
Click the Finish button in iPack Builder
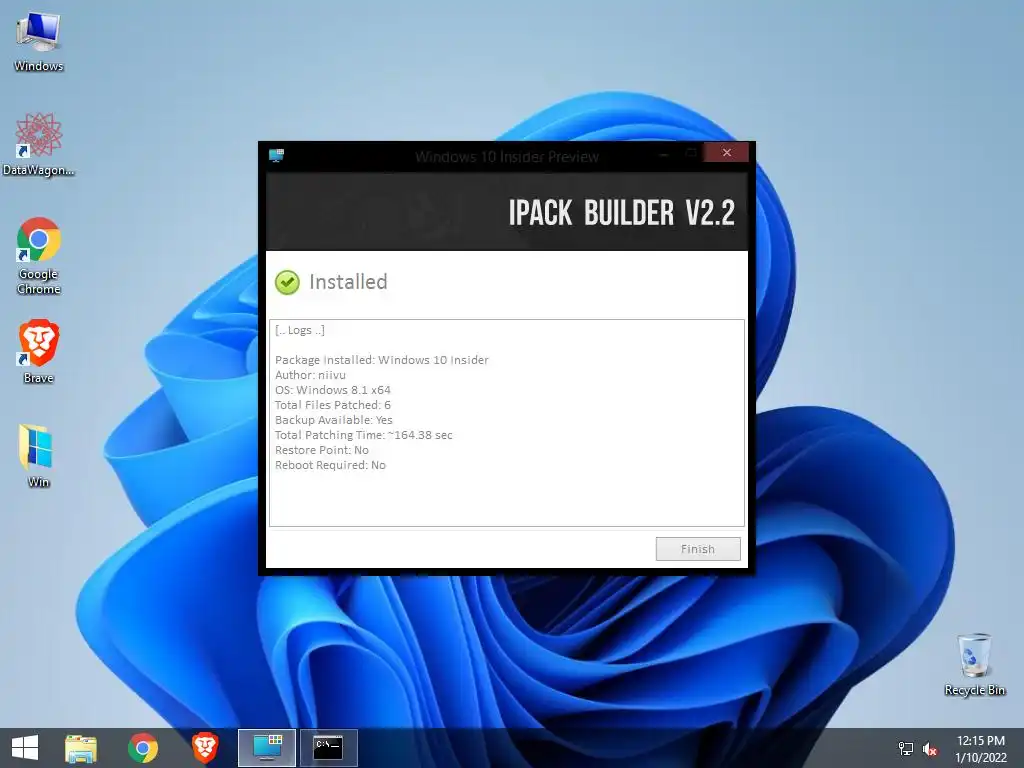click(x=698, y=549)
